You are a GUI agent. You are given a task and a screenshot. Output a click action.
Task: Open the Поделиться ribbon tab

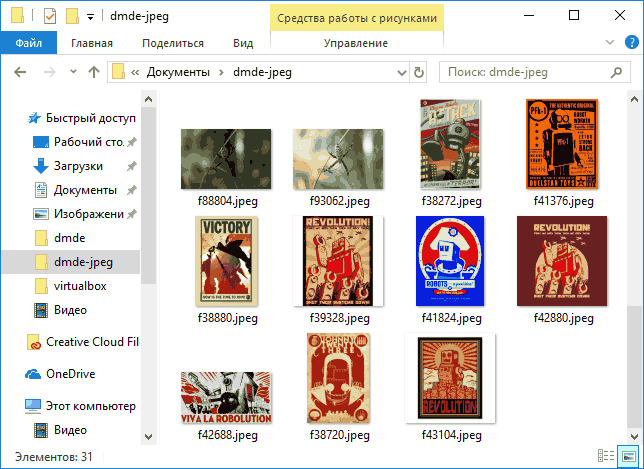point(173,43)
